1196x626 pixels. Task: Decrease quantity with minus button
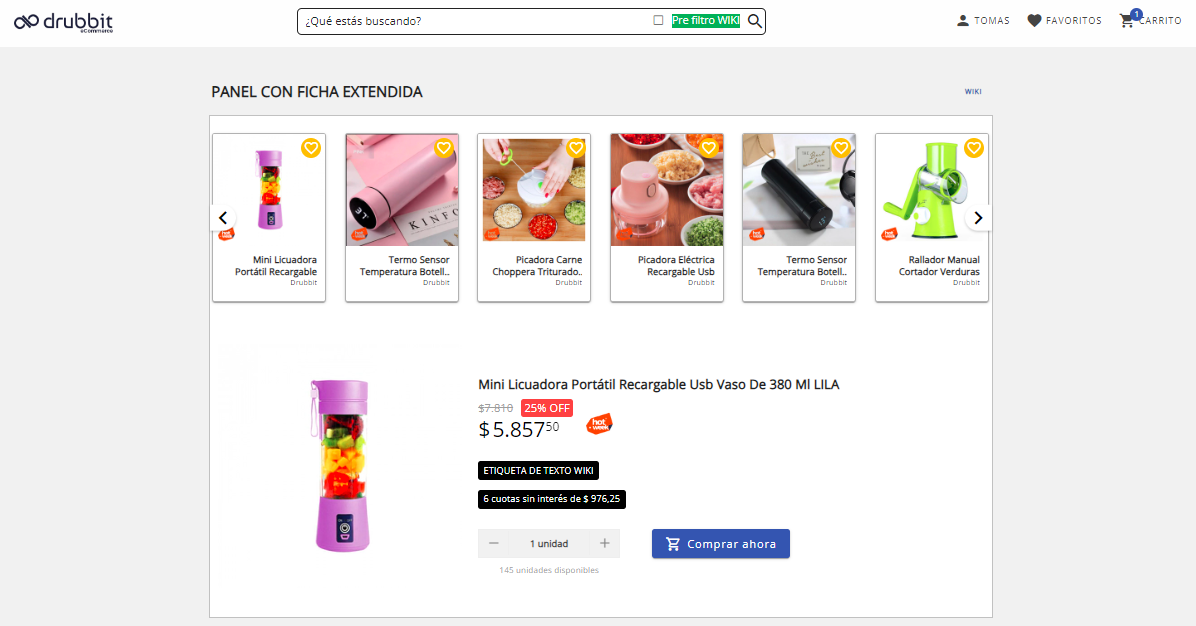[x=494, y=543]
